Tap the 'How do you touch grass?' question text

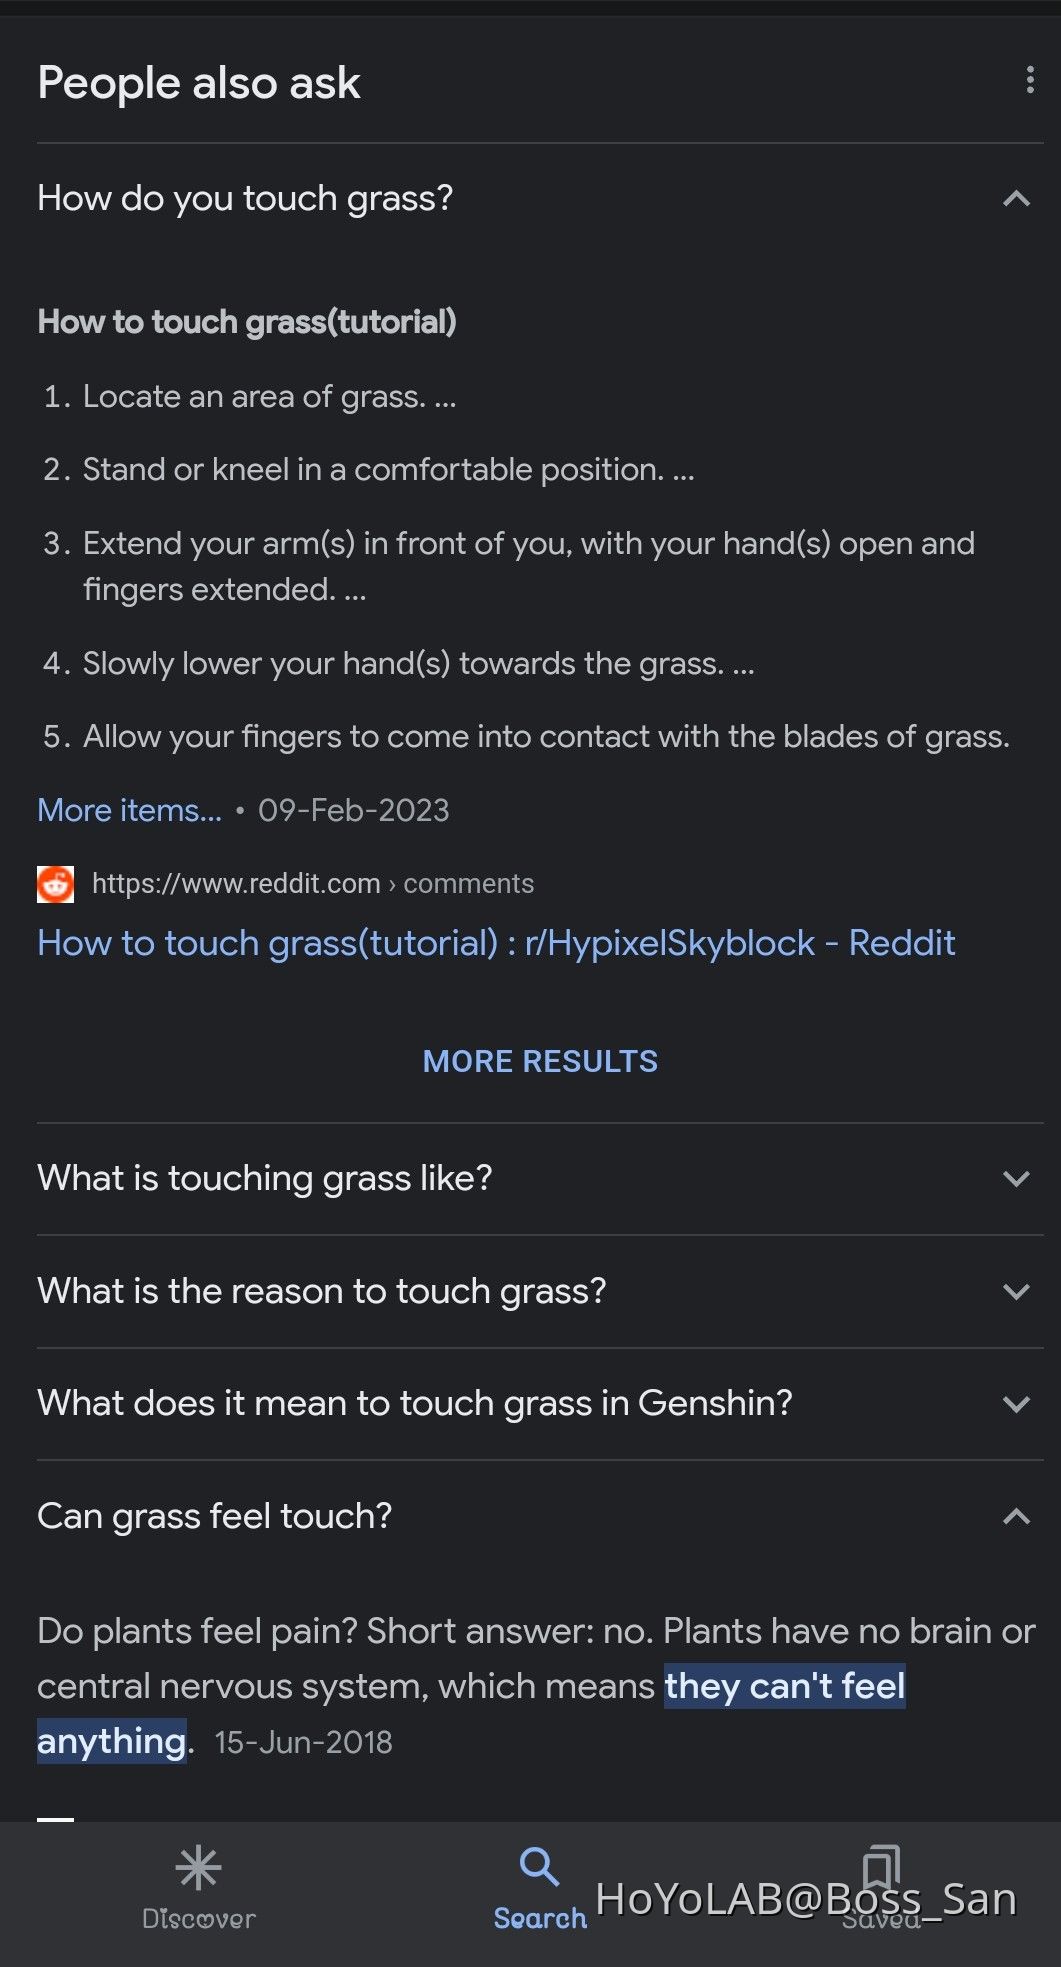(x=245, y=198)
